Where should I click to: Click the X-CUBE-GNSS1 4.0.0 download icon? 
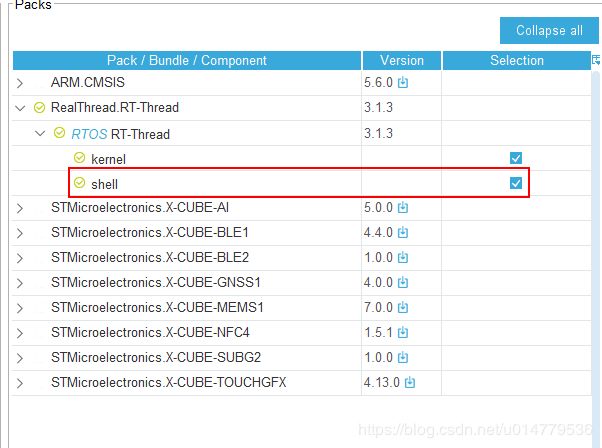click(x=403, y=283)
